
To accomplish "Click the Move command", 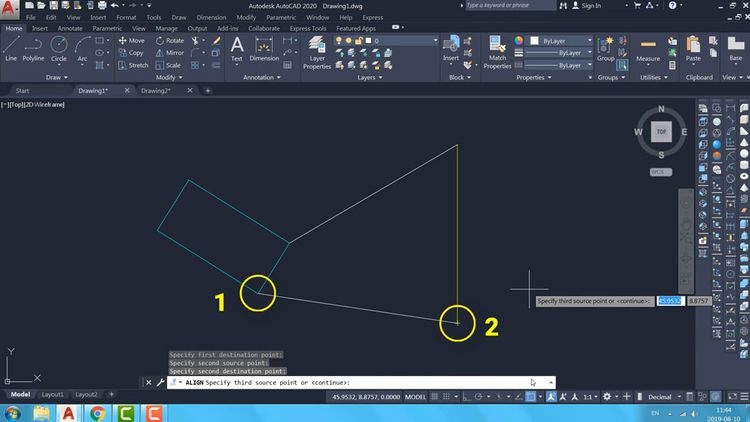I will (132, 41).
